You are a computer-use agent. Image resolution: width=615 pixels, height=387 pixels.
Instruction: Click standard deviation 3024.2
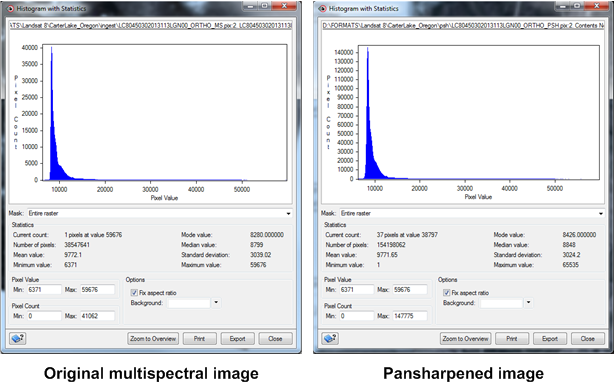pos(571,255)
